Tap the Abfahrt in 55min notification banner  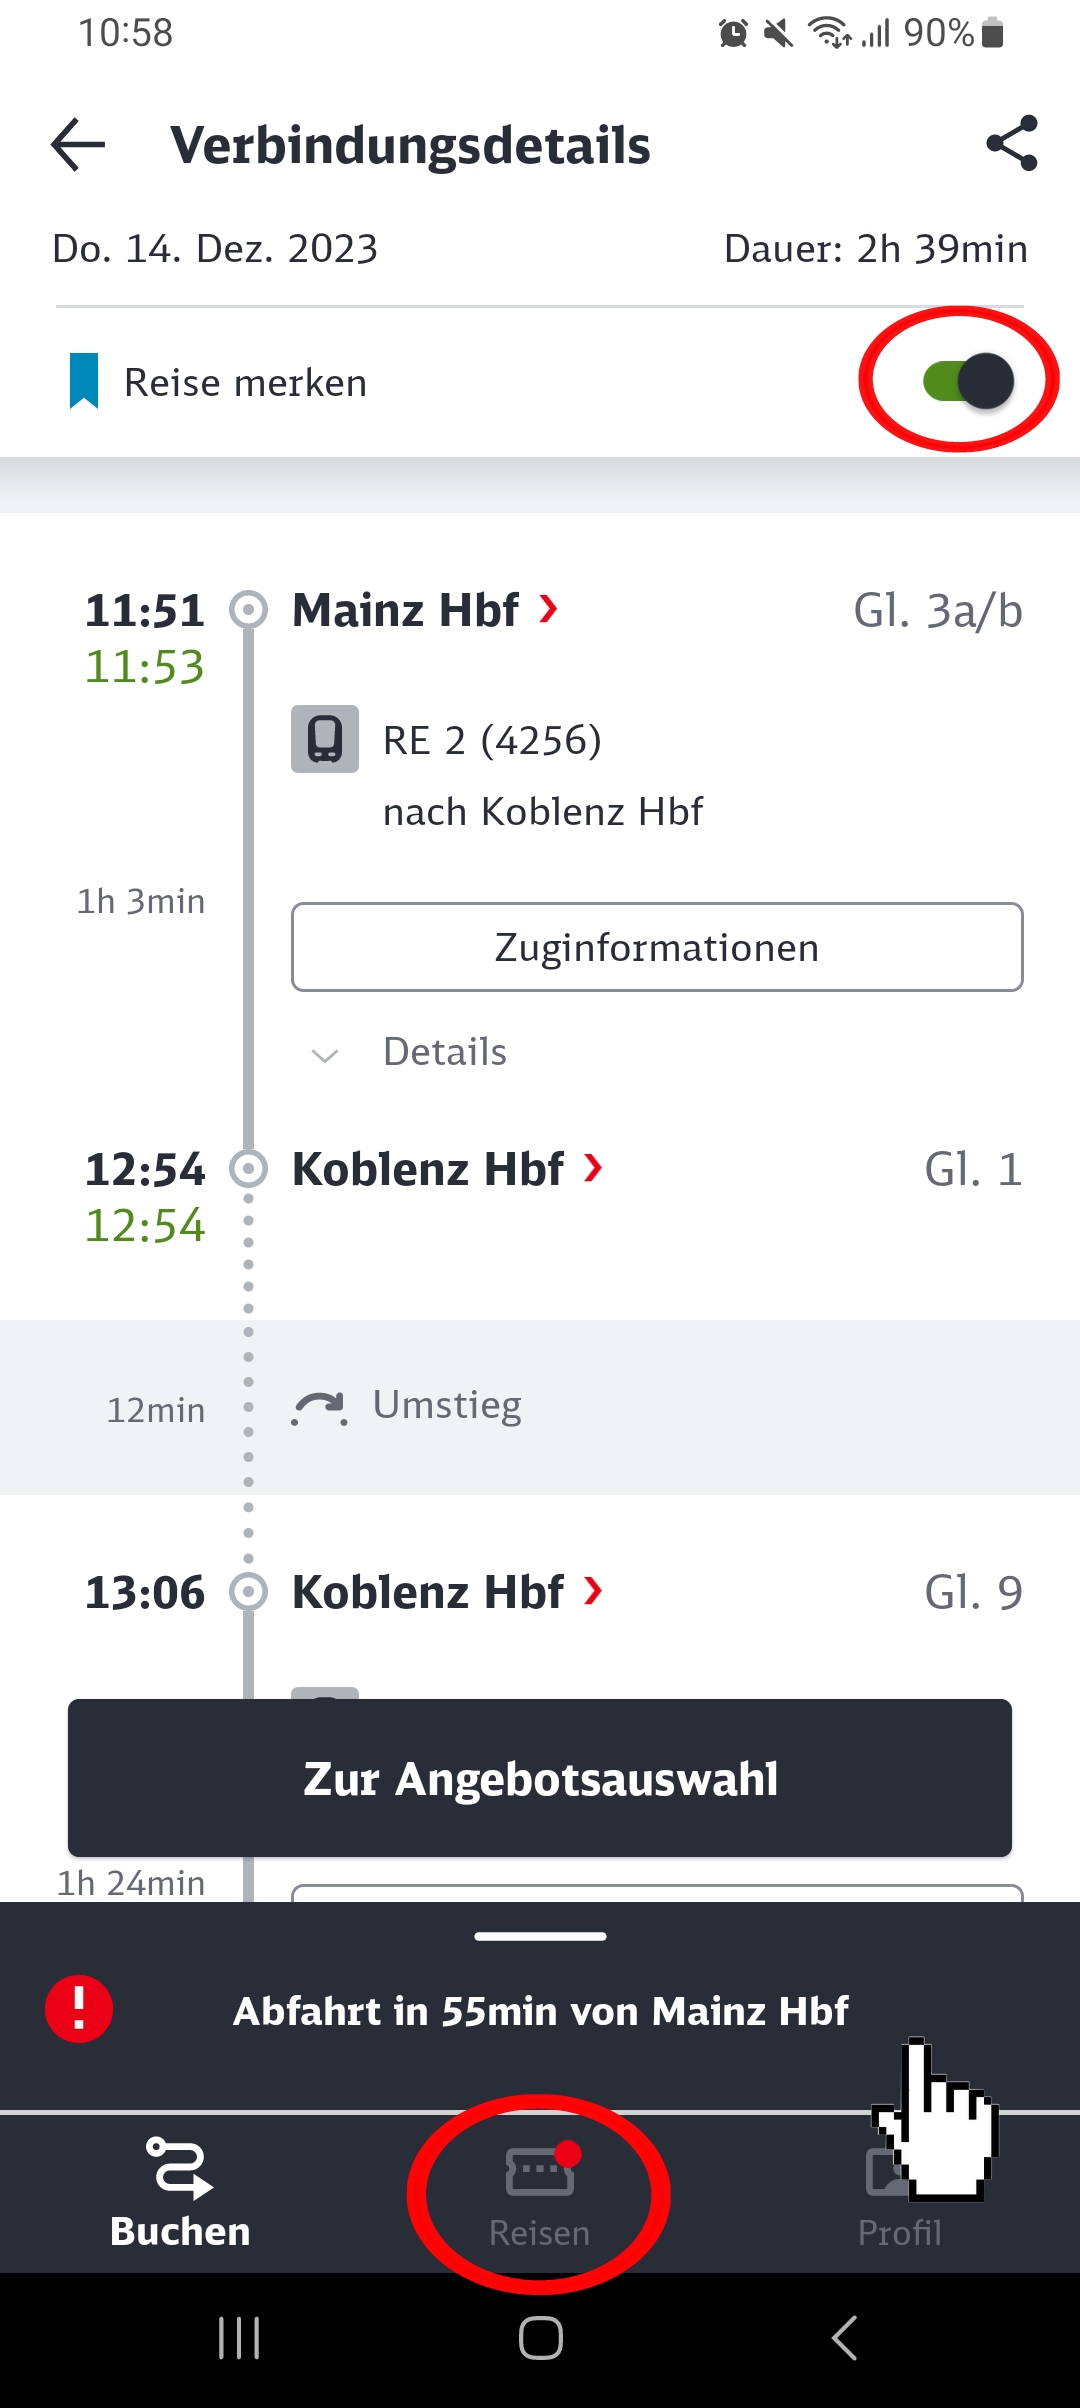[x=540, y=2010]
